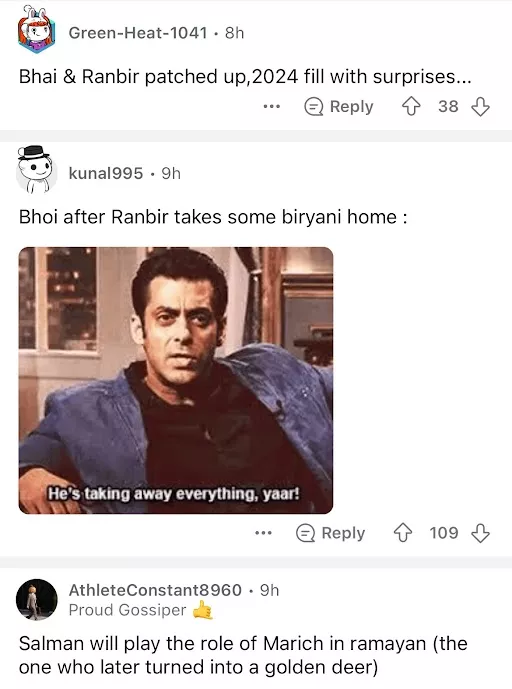This screenshot has width=512, height=689.
Task: Reply to GreenHeat-1041's comment
Action: (339, 107)
